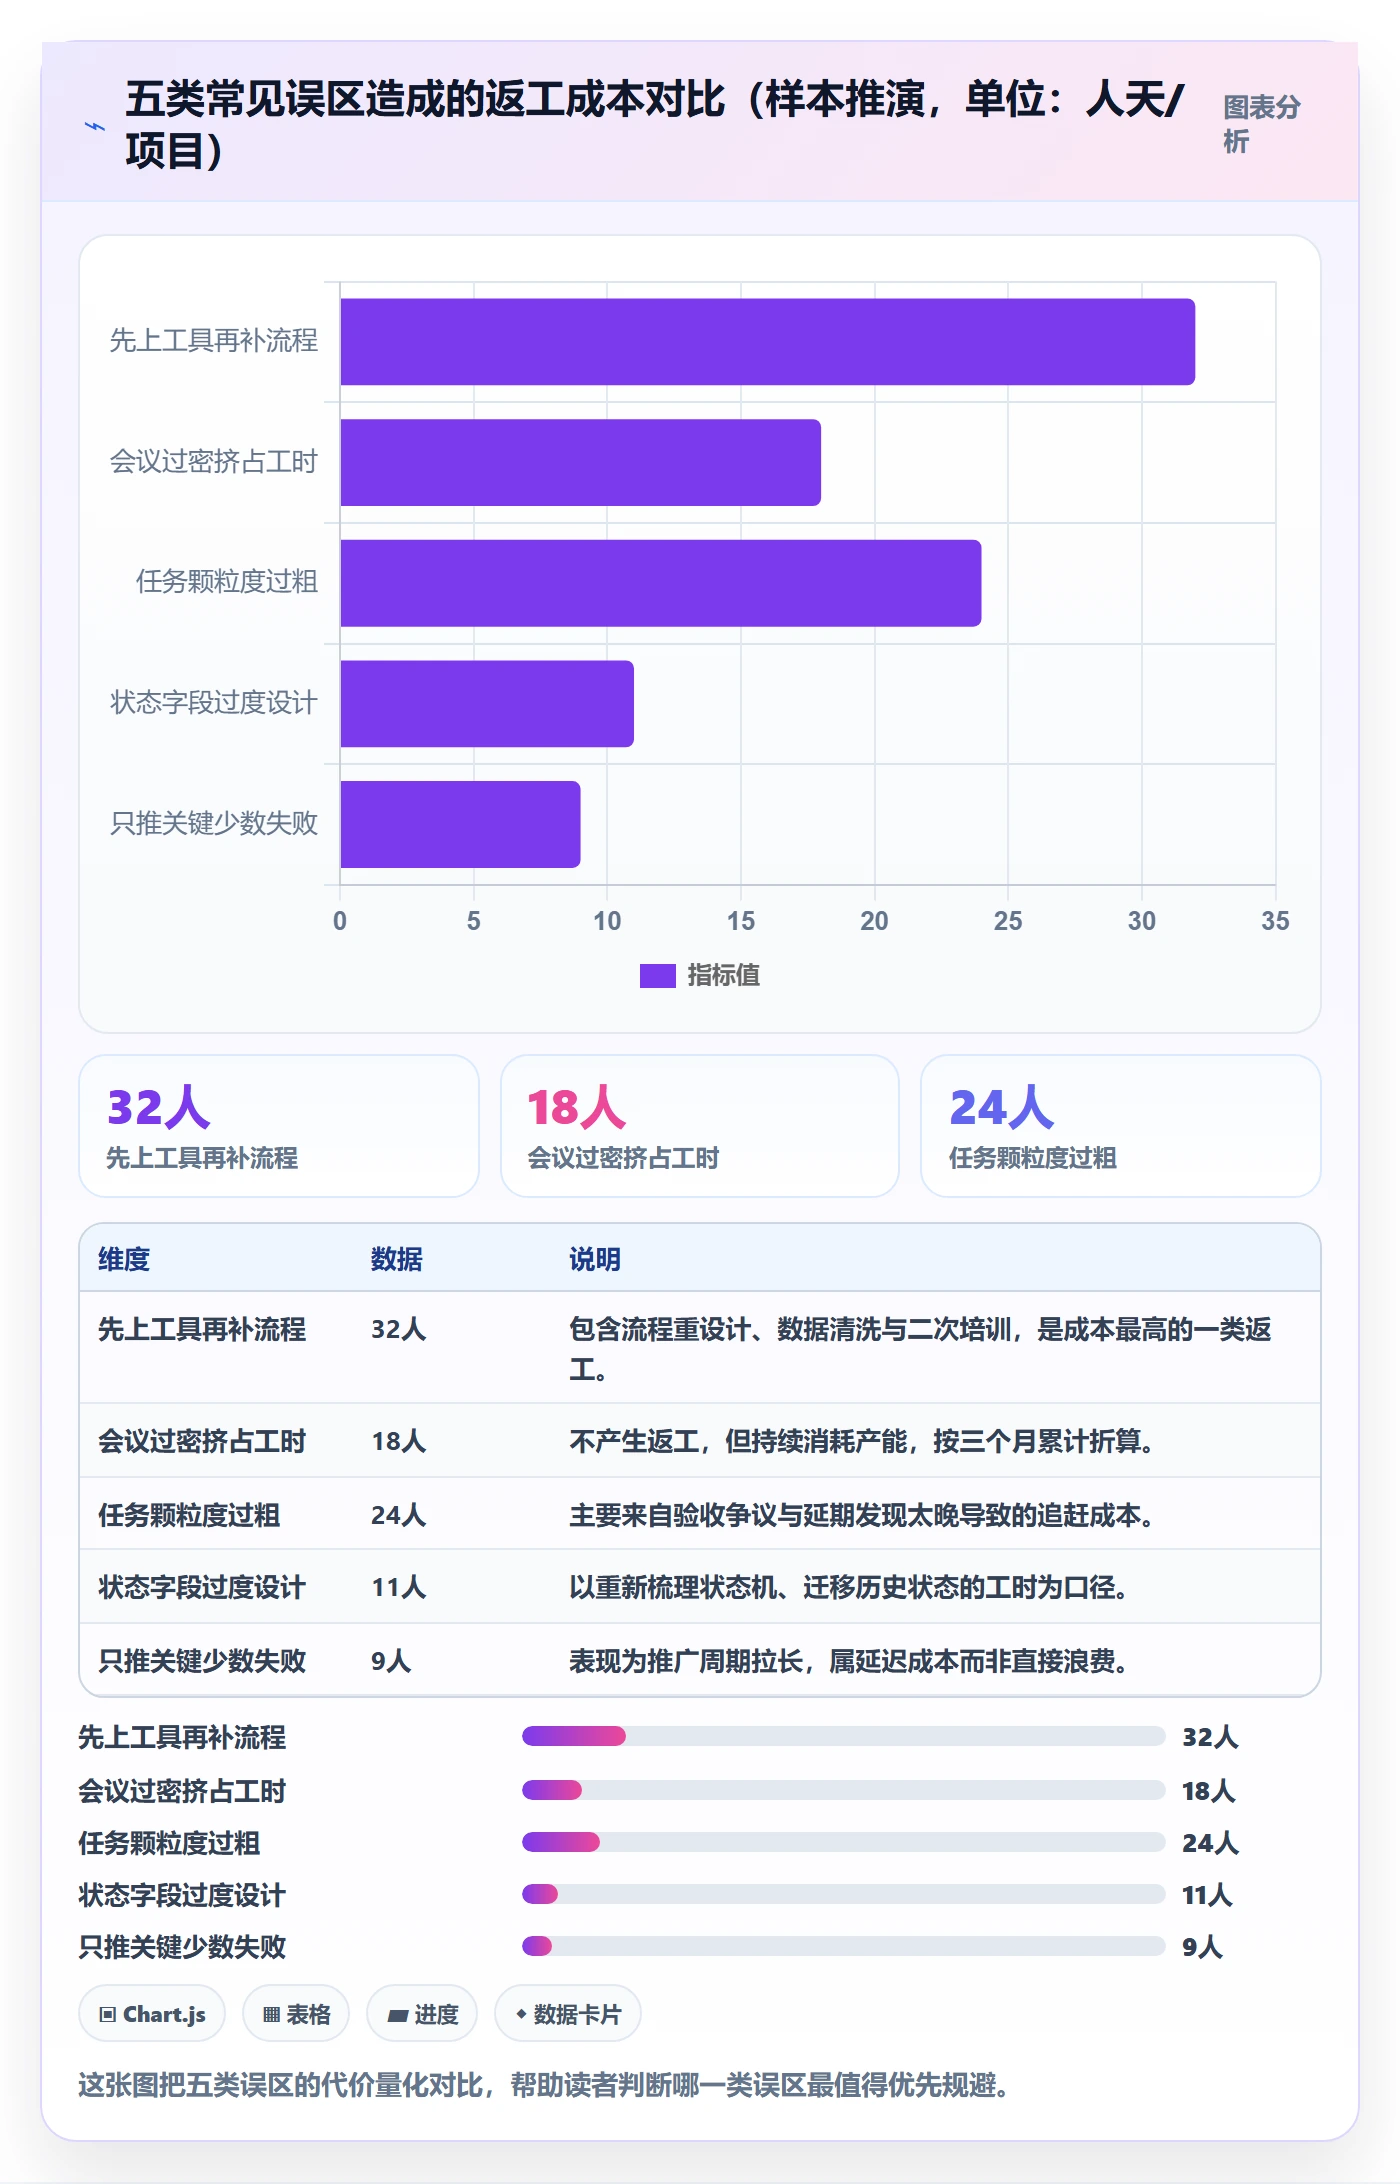Click the 数据卡片 tag
The image size is (1400, 2184).
click(x=568, y=2014)
